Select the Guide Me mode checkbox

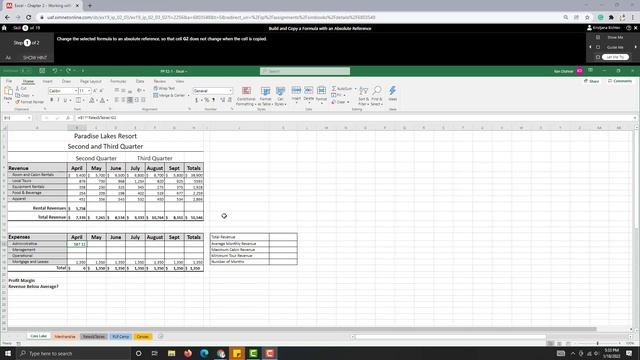(598, 47)
